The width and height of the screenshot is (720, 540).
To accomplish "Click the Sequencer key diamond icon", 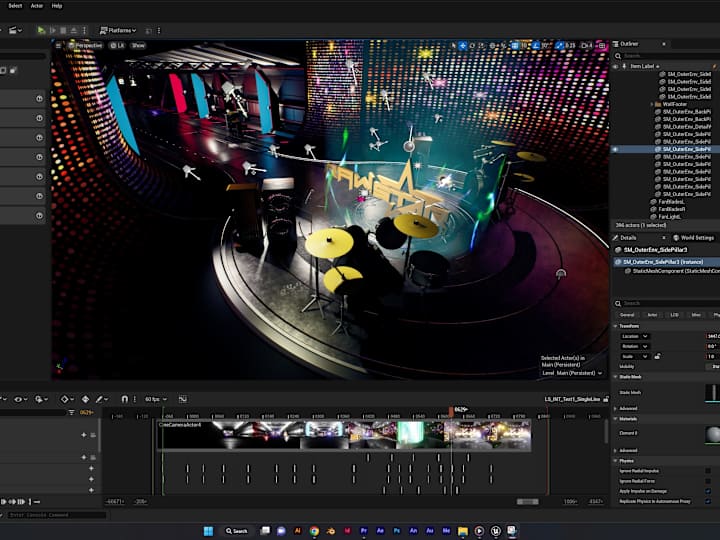I will point(65,399).
